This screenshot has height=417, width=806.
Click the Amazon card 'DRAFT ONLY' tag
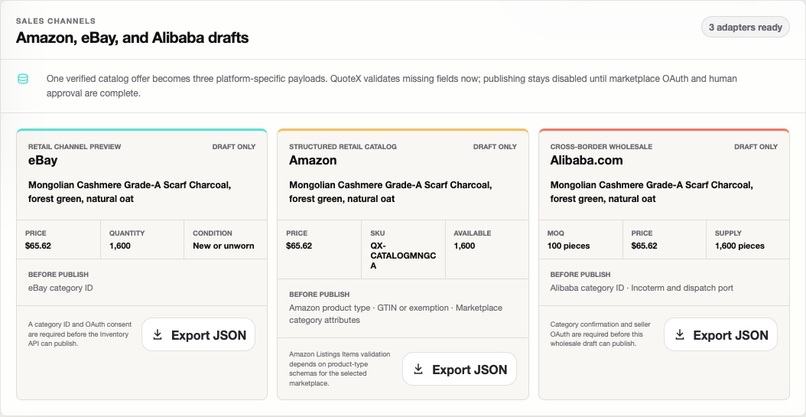[495, 147]
